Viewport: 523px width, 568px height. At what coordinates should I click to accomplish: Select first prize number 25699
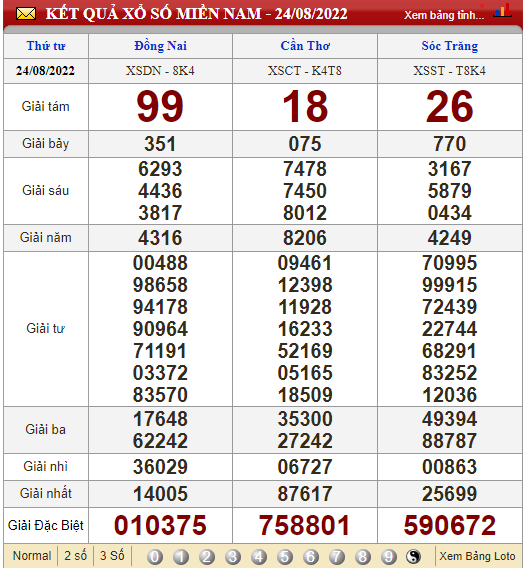coord(449,494)
